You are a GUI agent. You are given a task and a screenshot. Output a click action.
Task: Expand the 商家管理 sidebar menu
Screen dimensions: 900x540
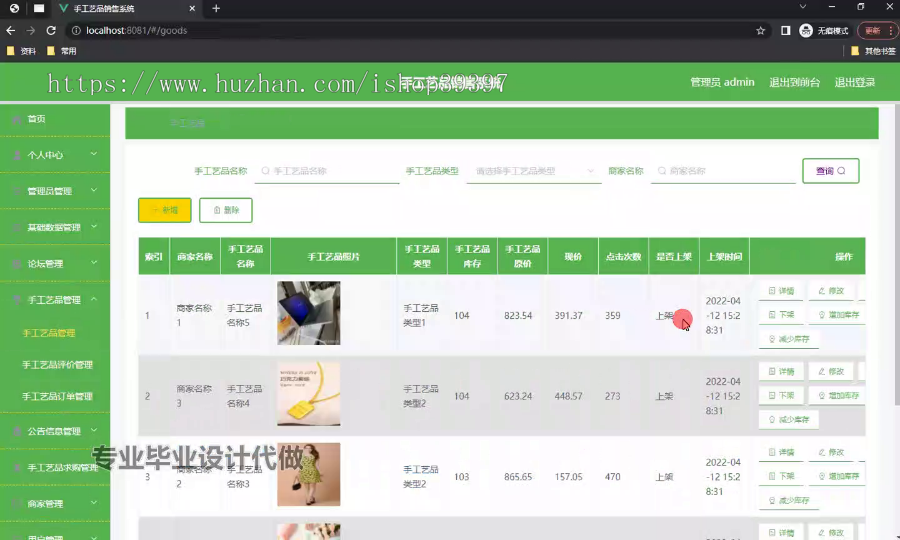pyautogui.click(x=55, y=503)
